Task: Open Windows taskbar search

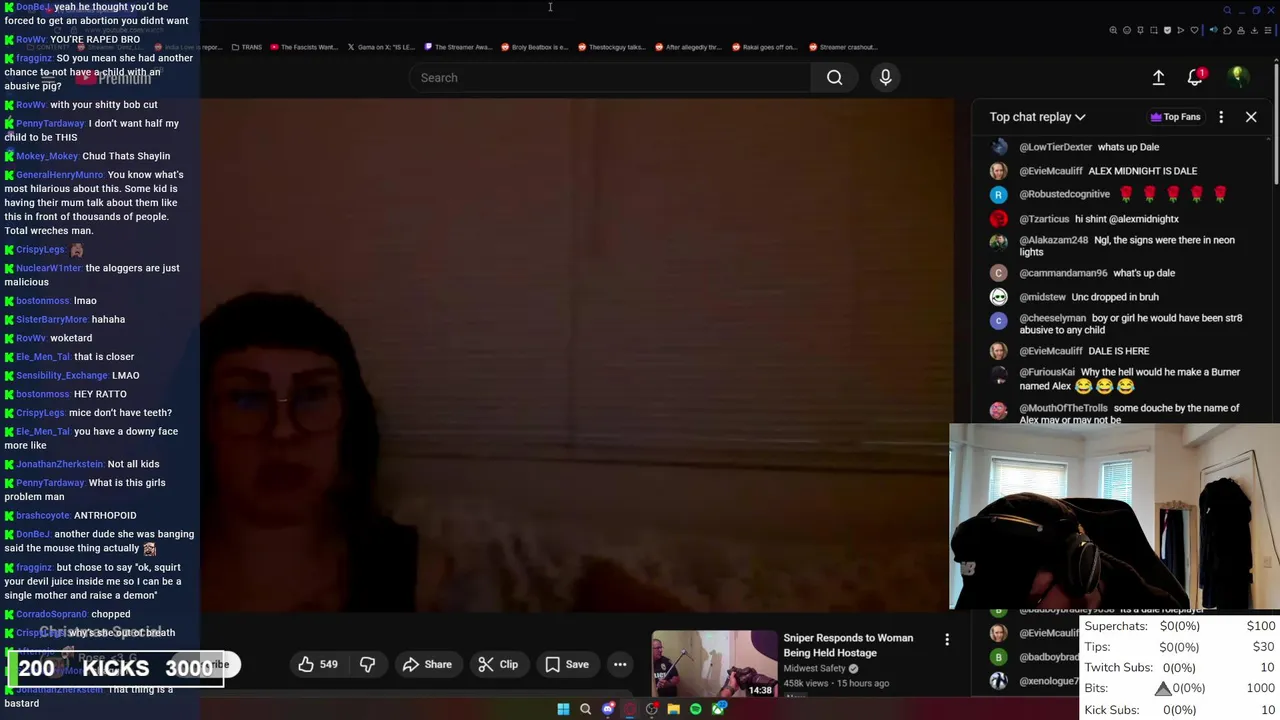Action: click(585, 709)
